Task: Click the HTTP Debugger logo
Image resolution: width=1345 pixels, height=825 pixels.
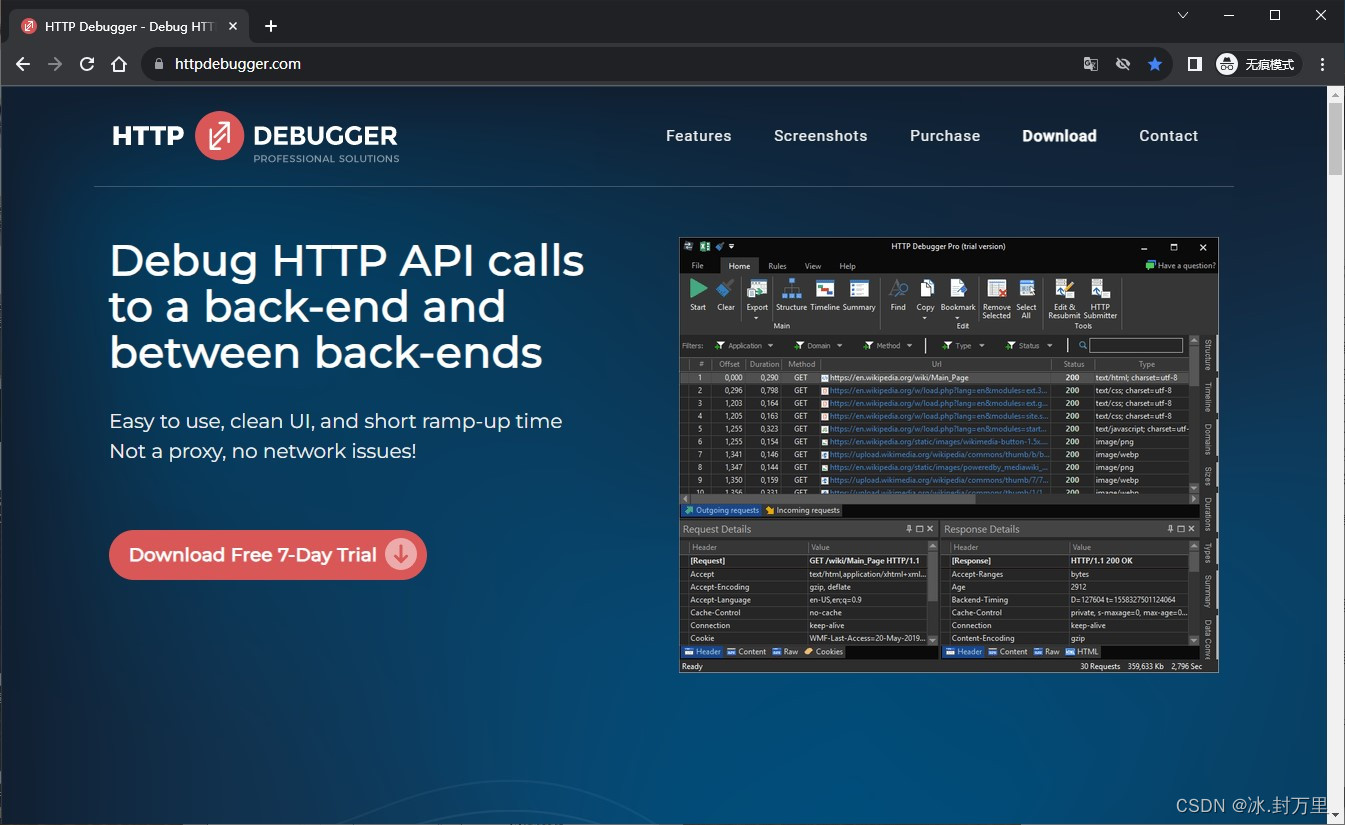Action: coord(255,137)
